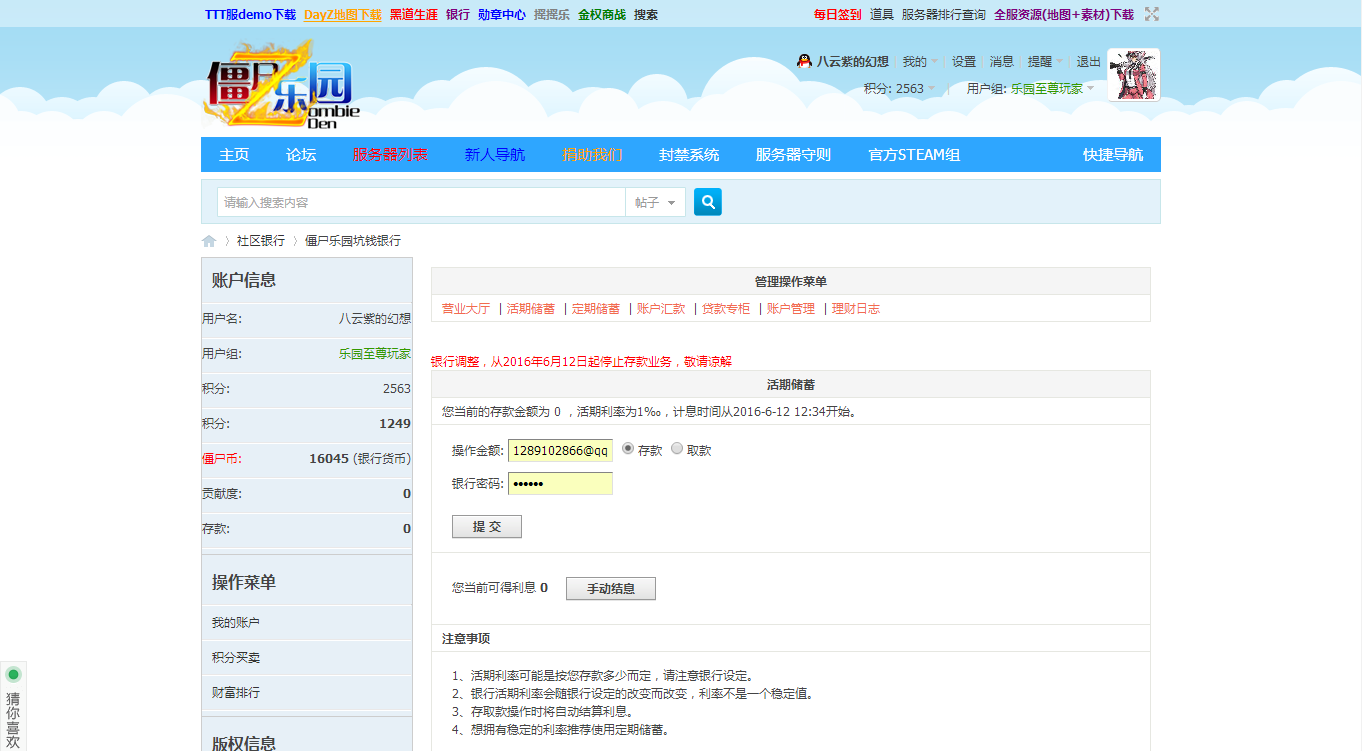Open 财富排行 in the sidebar menu
1362x751 pixels.
(x=235, y=692)
